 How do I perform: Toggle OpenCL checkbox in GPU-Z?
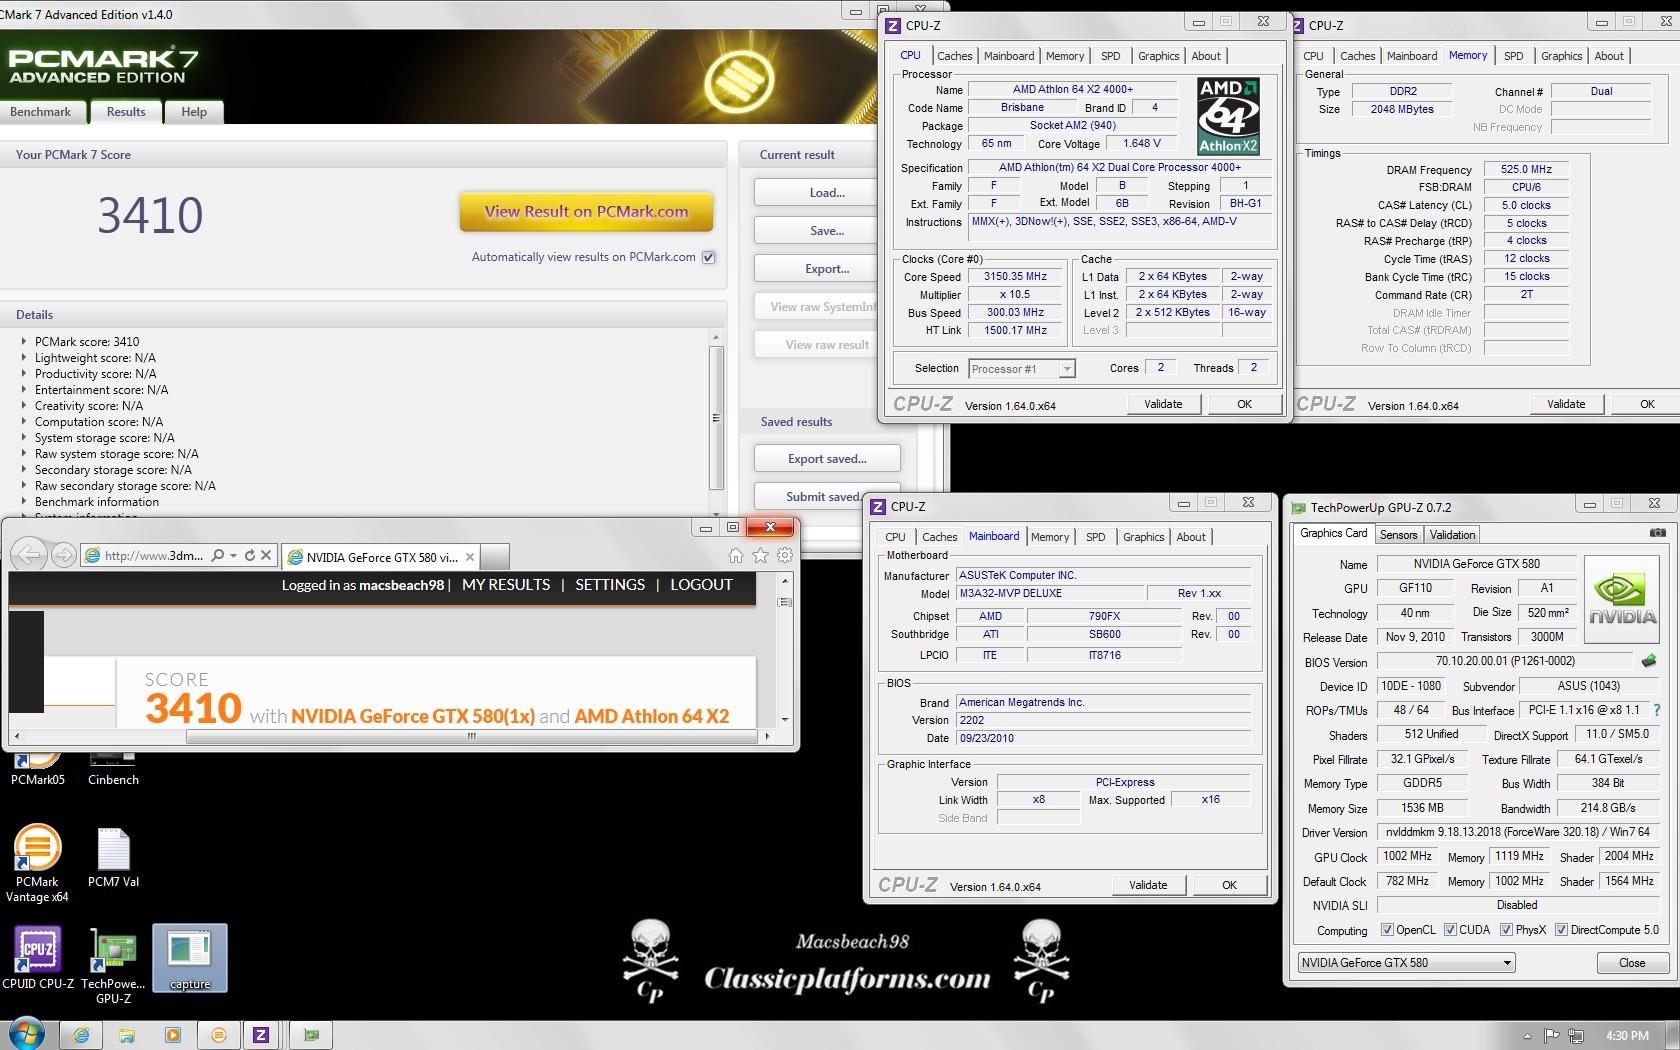click(x=1387, y=929)
